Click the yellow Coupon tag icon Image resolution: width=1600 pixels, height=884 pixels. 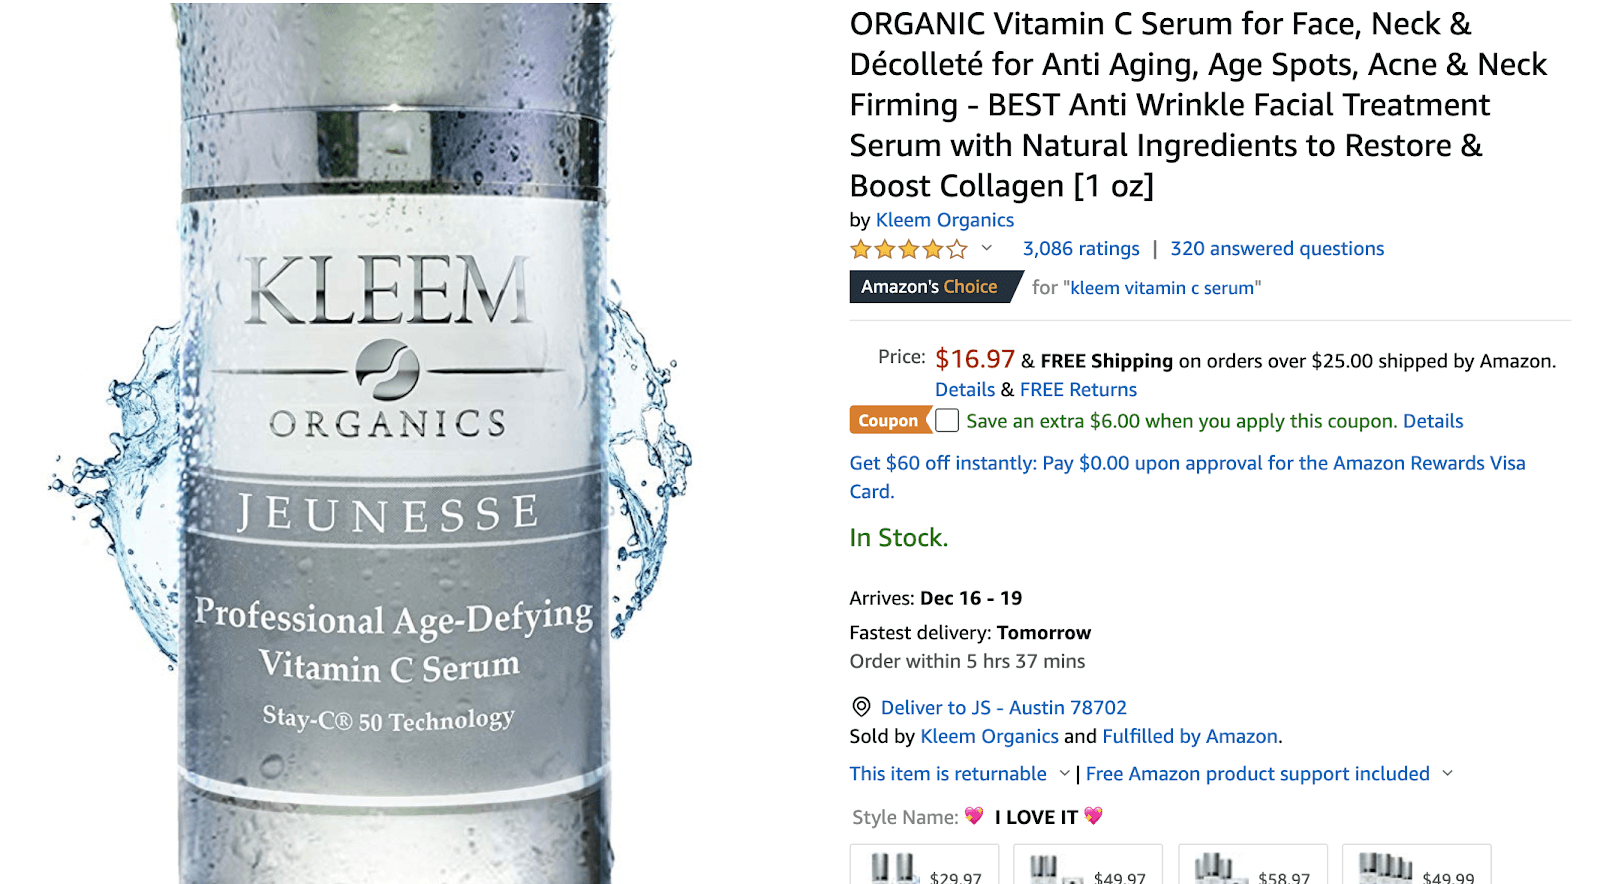pyautogui.click(x=888, y=420)
